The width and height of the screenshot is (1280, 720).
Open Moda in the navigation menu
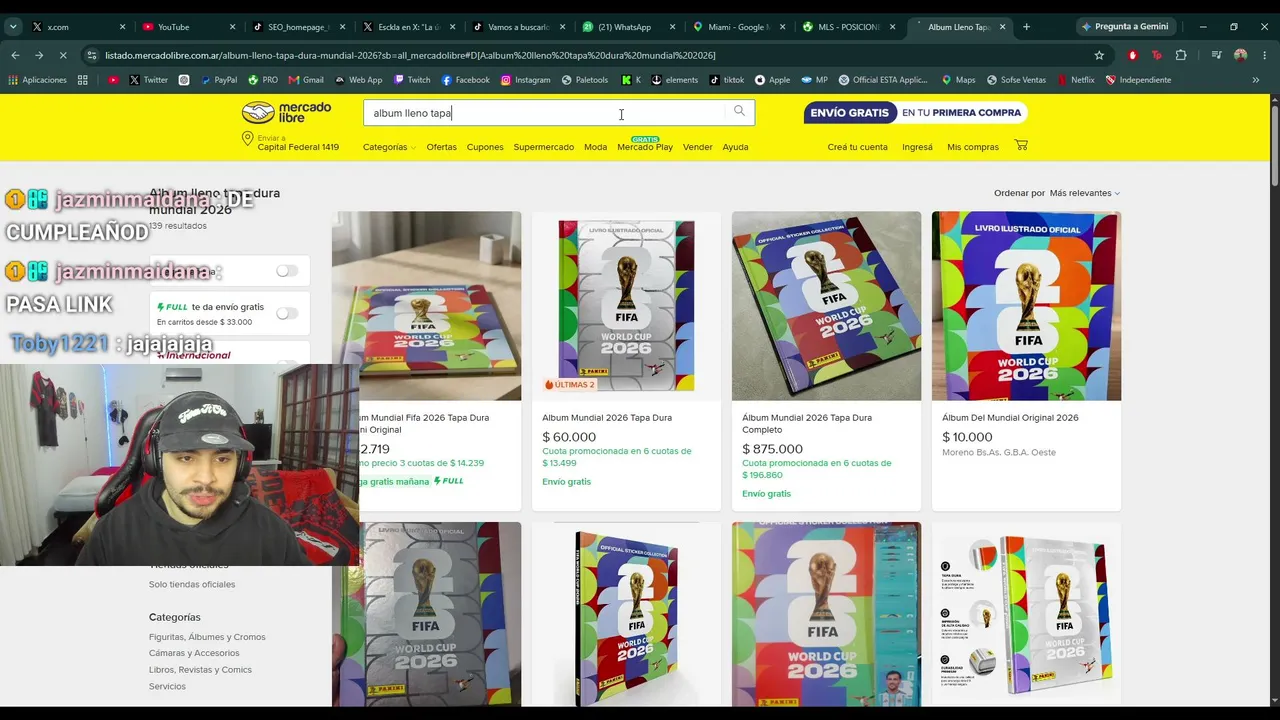595,147
